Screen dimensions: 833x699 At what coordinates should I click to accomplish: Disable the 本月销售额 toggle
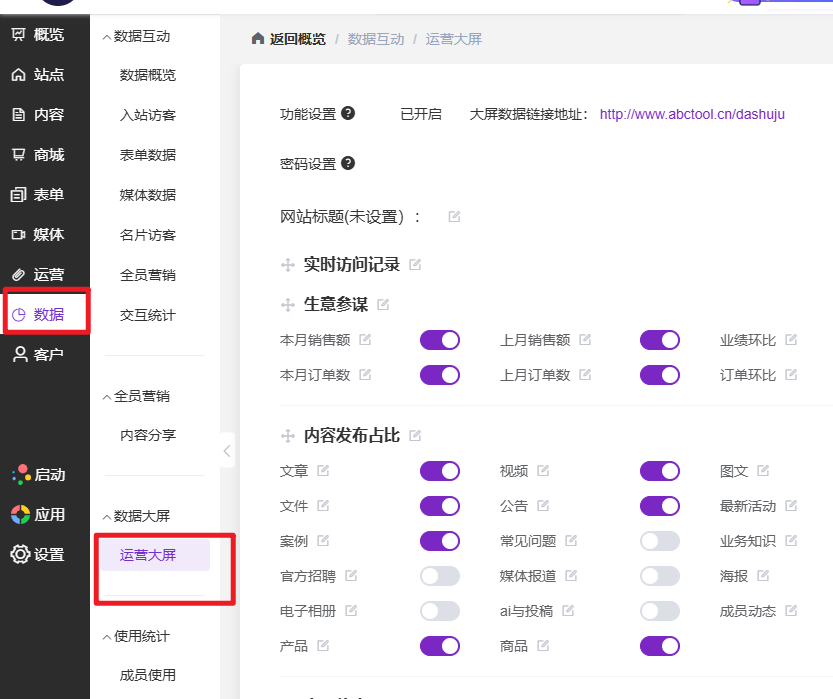(439, 340)
